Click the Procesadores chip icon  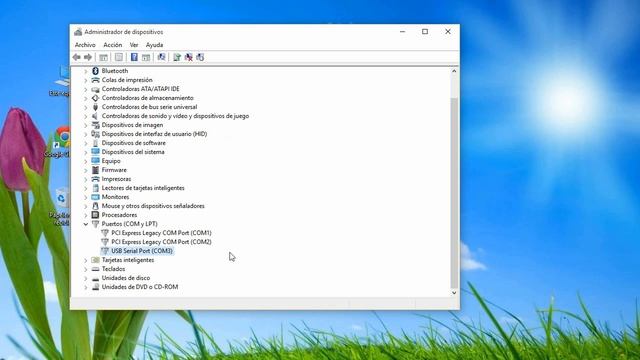95,215
